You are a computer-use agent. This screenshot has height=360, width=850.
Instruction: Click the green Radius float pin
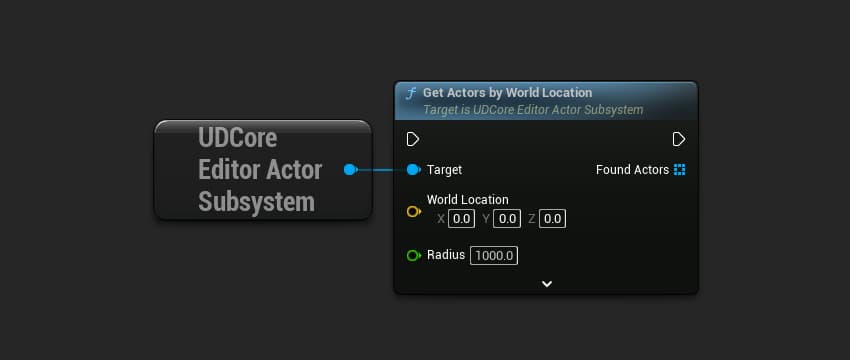(x=414, y=255)
